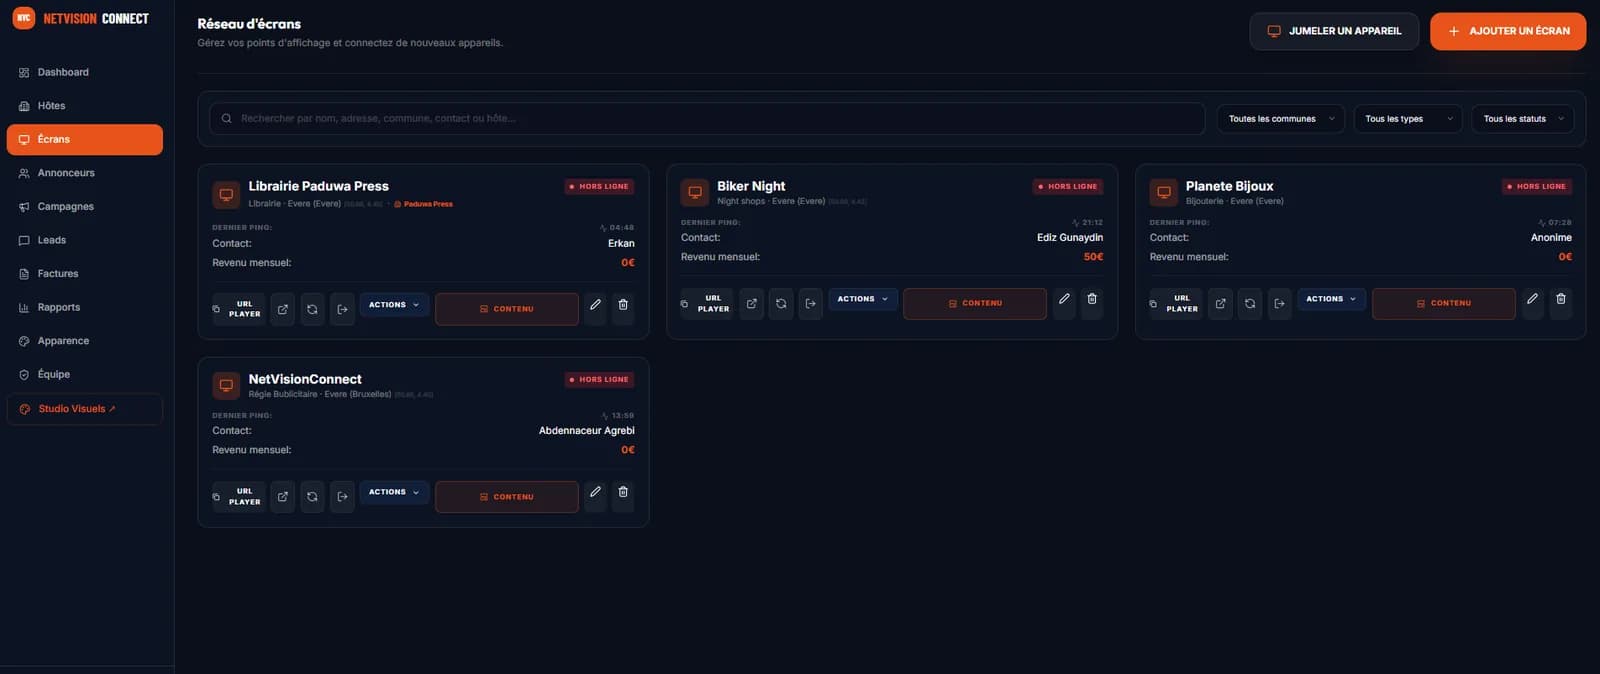Click screen icon of NetVisionConnect card

(x=226, y=385)
